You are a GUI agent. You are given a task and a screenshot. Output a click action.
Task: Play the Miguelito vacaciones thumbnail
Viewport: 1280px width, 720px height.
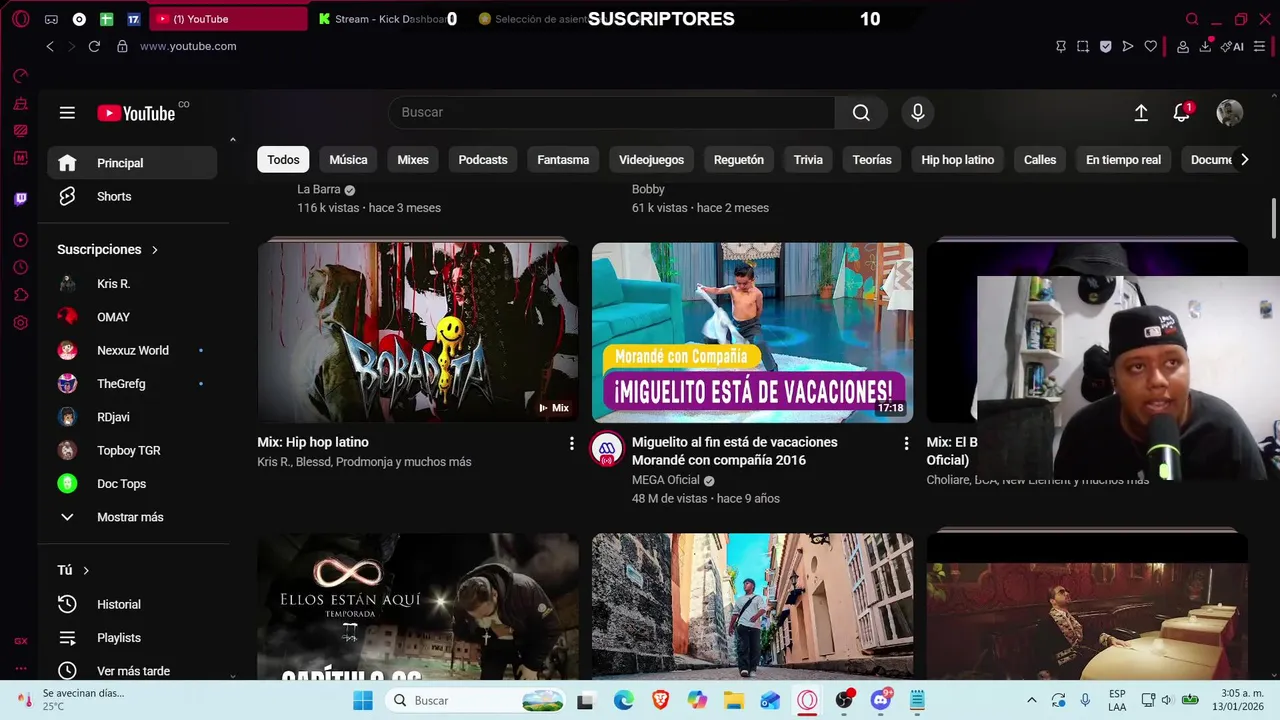(x=752, y=332)
